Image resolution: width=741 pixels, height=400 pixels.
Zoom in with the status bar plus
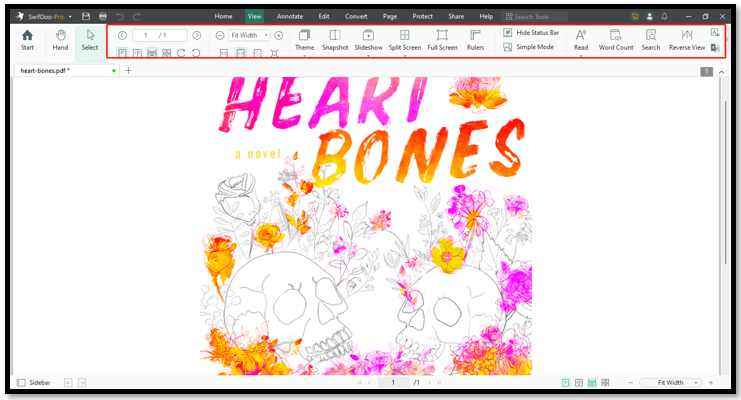click(711, 383)
